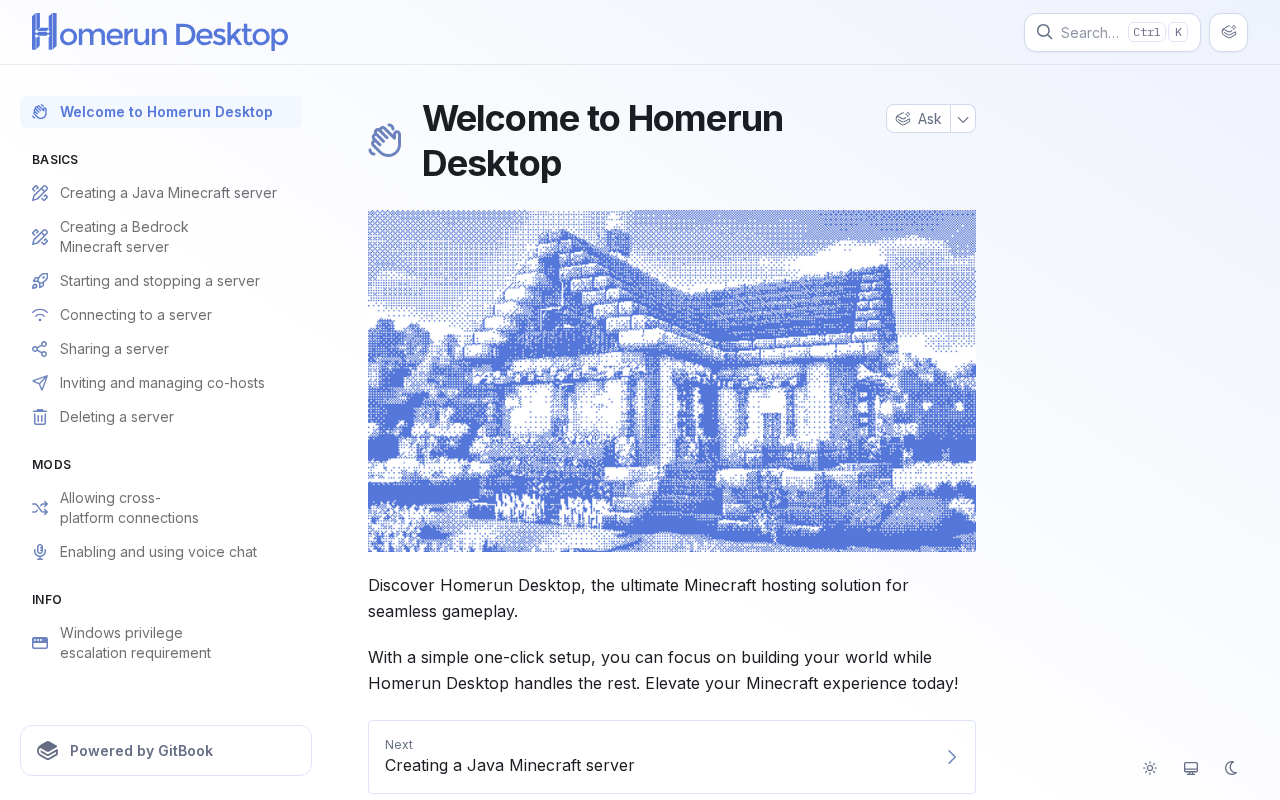The height and width of the screenshot is (800, 1280).
Task: Click the share icon for sharing a server
Action: click(40, 349)
